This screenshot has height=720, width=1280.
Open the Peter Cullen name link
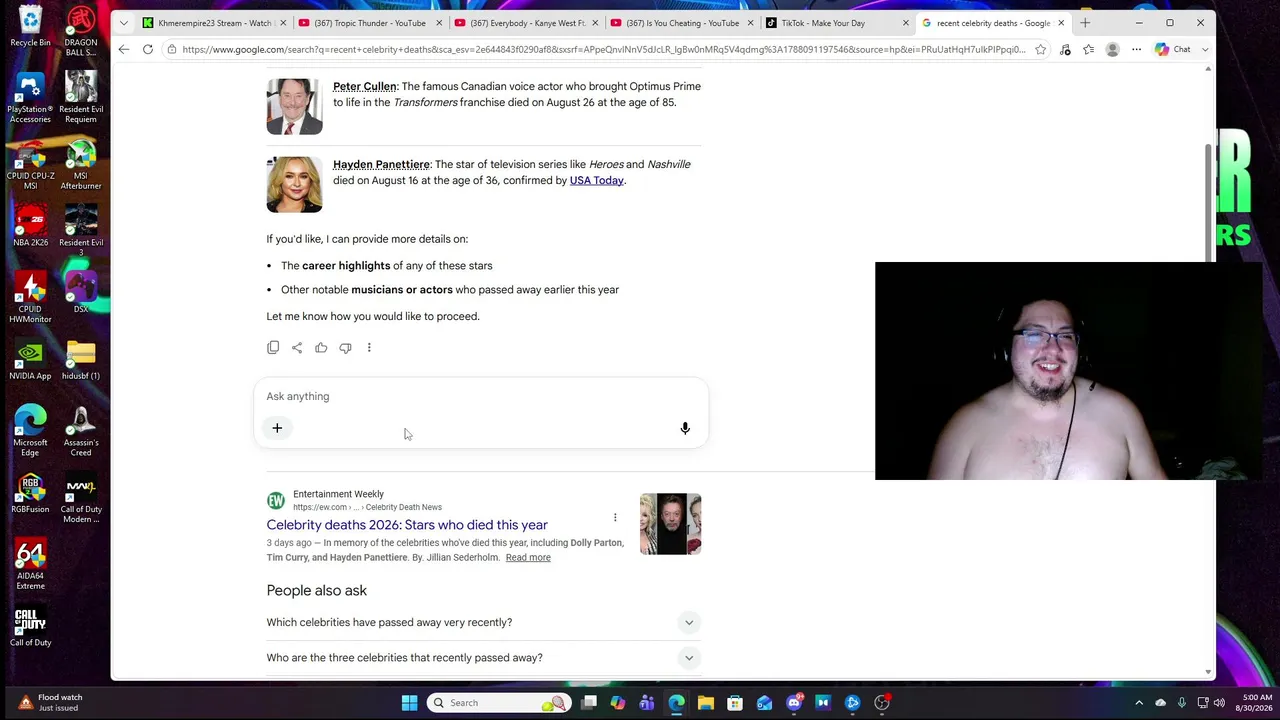(364, 87)
